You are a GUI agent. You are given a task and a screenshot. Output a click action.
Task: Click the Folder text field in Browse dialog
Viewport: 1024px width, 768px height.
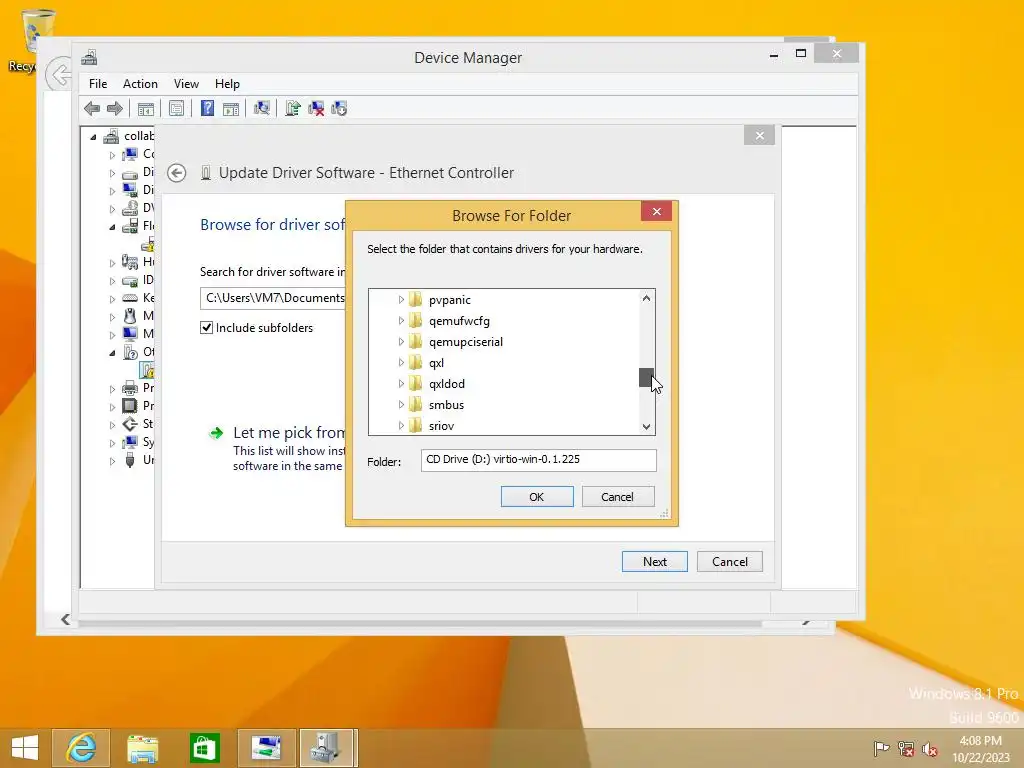tap(538, 460)
